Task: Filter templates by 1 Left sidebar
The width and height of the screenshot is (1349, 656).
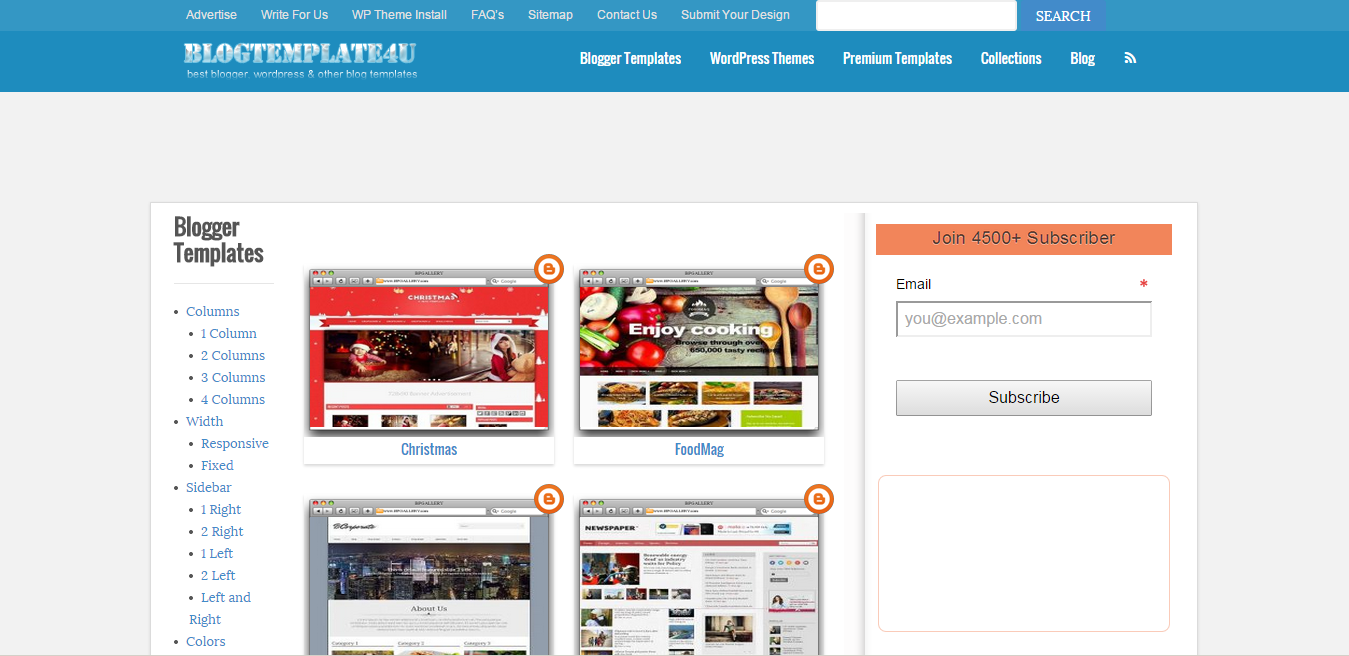Action: point(217,553)
